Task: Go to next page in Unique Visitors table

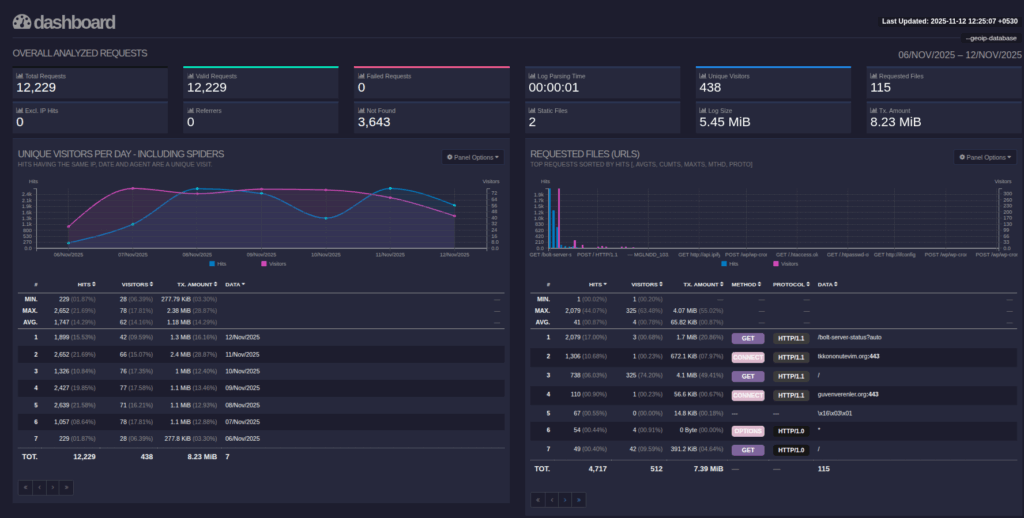Action: point(53,487)
